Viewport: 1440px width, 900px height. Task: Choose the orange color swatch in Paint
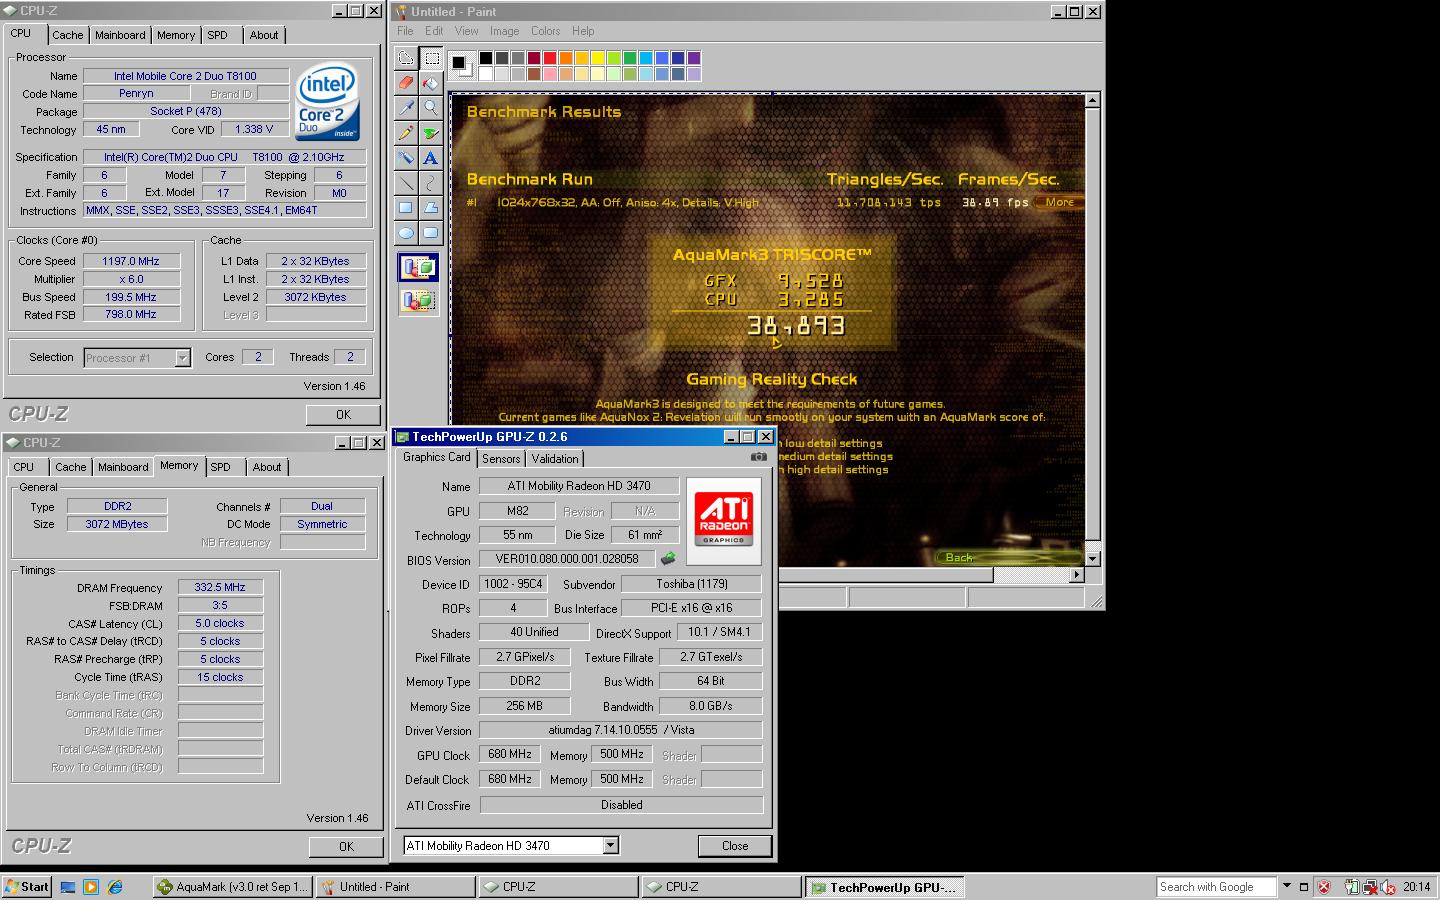[x=566, y=58]
